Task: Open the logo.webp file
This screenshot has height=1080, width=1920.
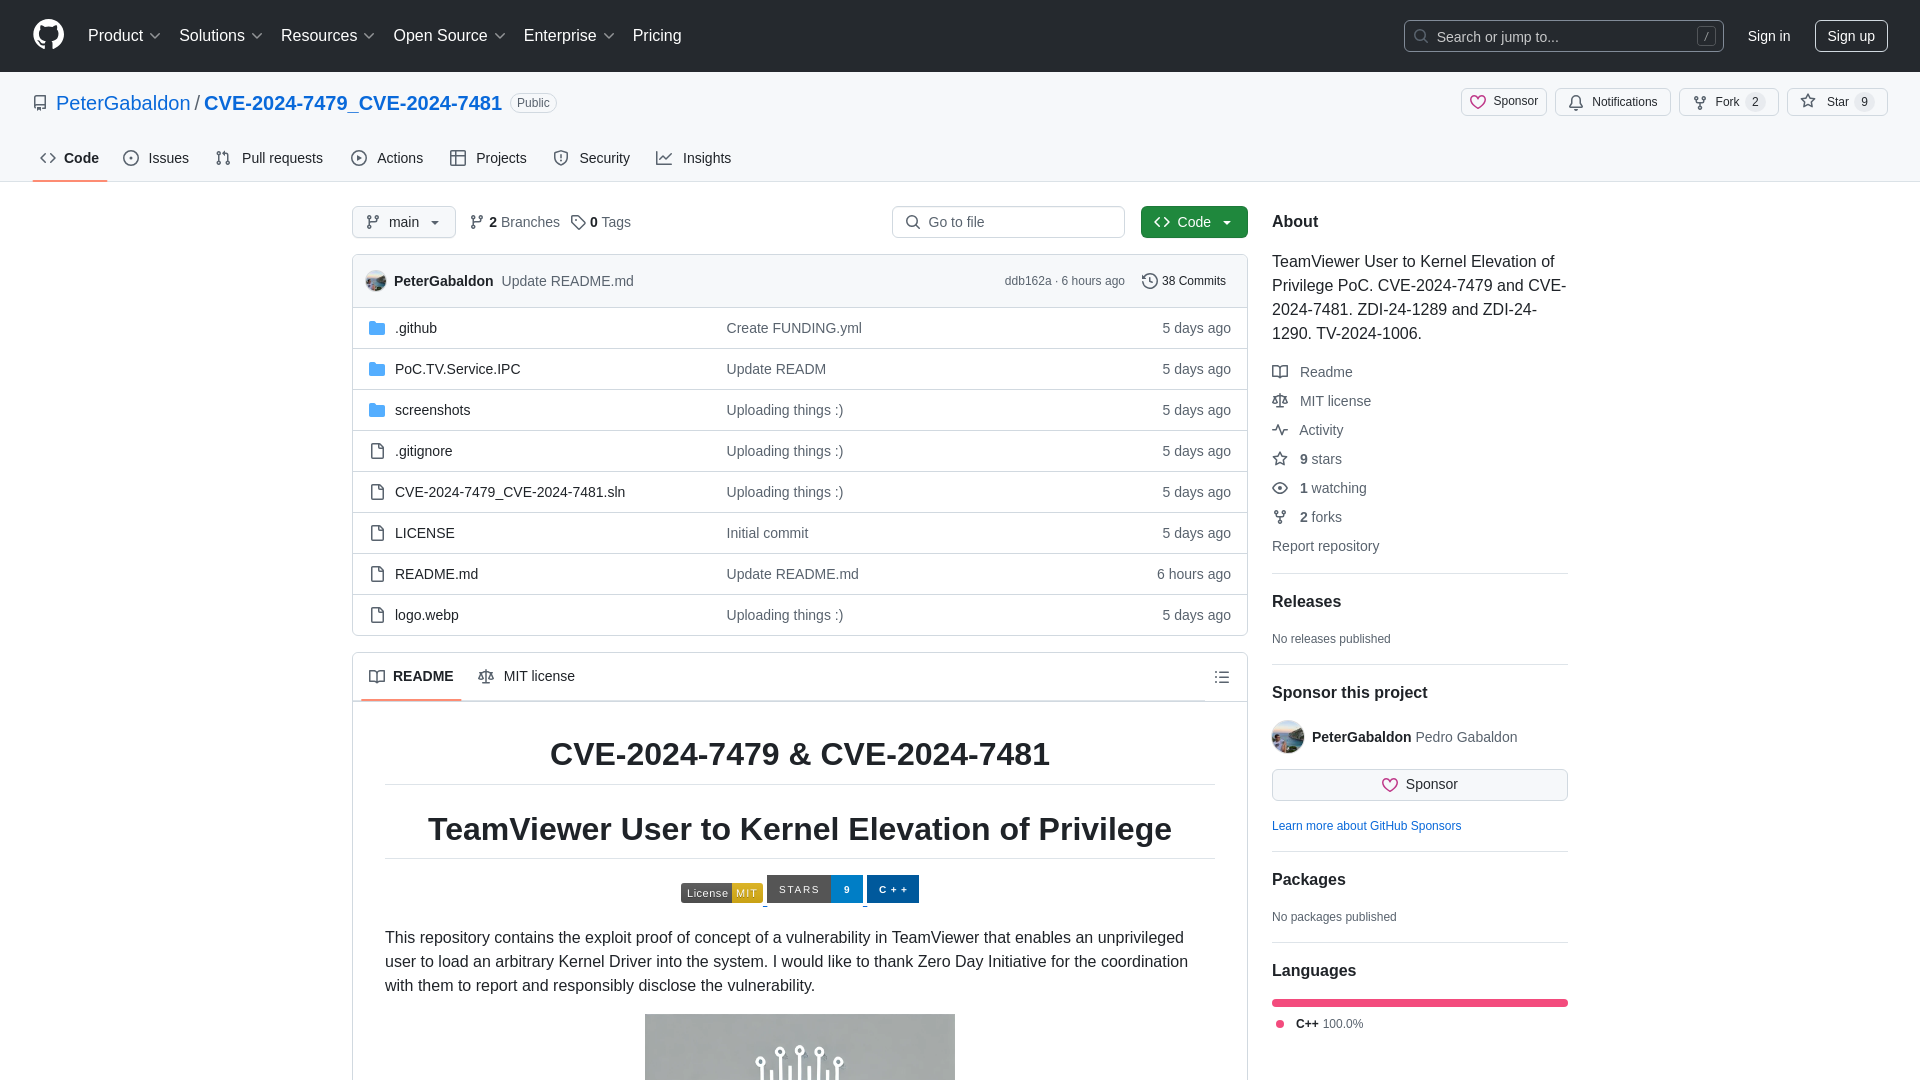Action: coord(426,615)
